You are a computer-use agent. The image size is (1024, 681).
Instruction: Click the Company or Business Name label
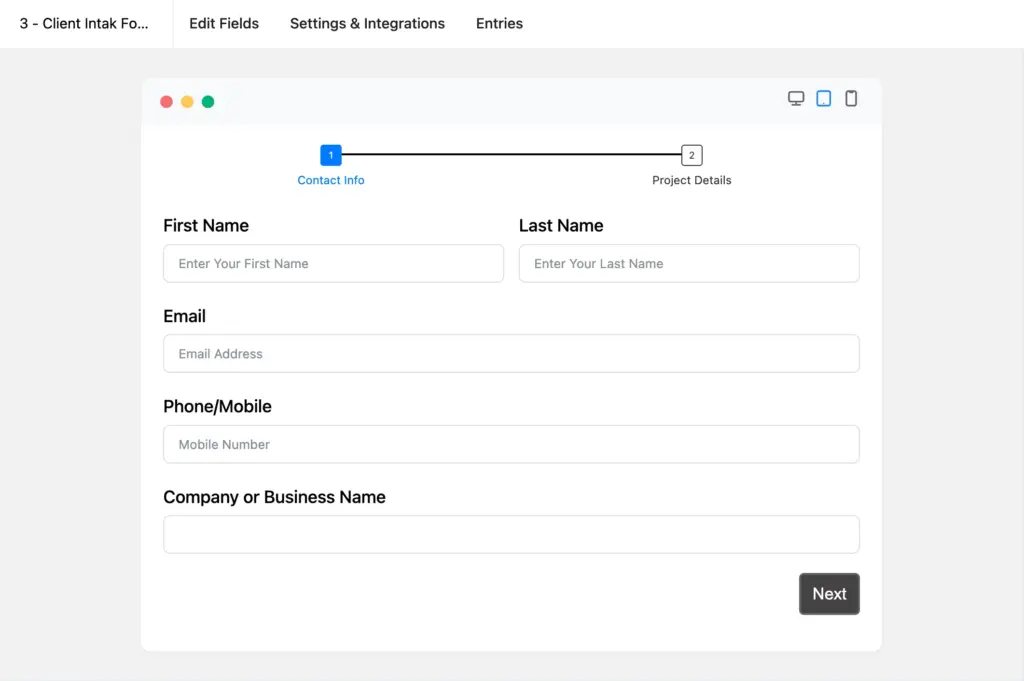coord(274,498)
